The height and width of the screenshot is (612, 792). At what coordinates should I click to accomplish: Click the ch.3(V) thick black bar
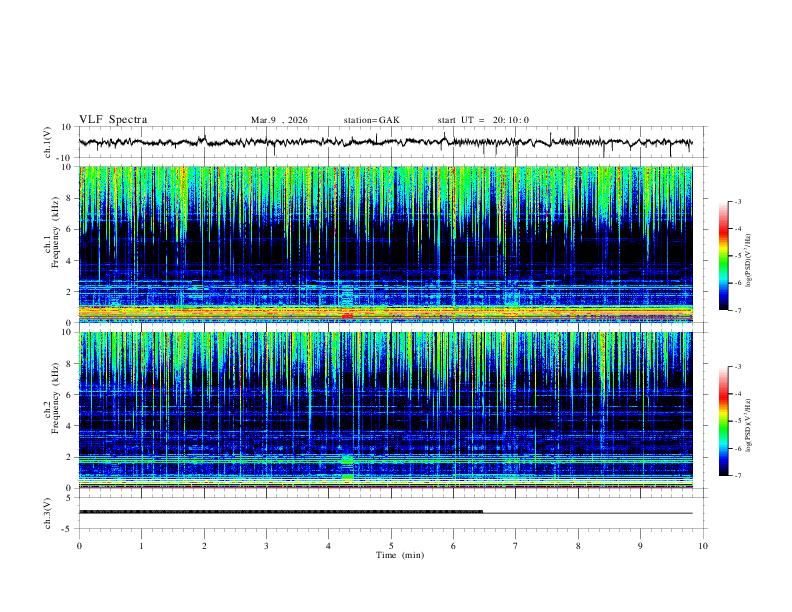click(281, 512)
